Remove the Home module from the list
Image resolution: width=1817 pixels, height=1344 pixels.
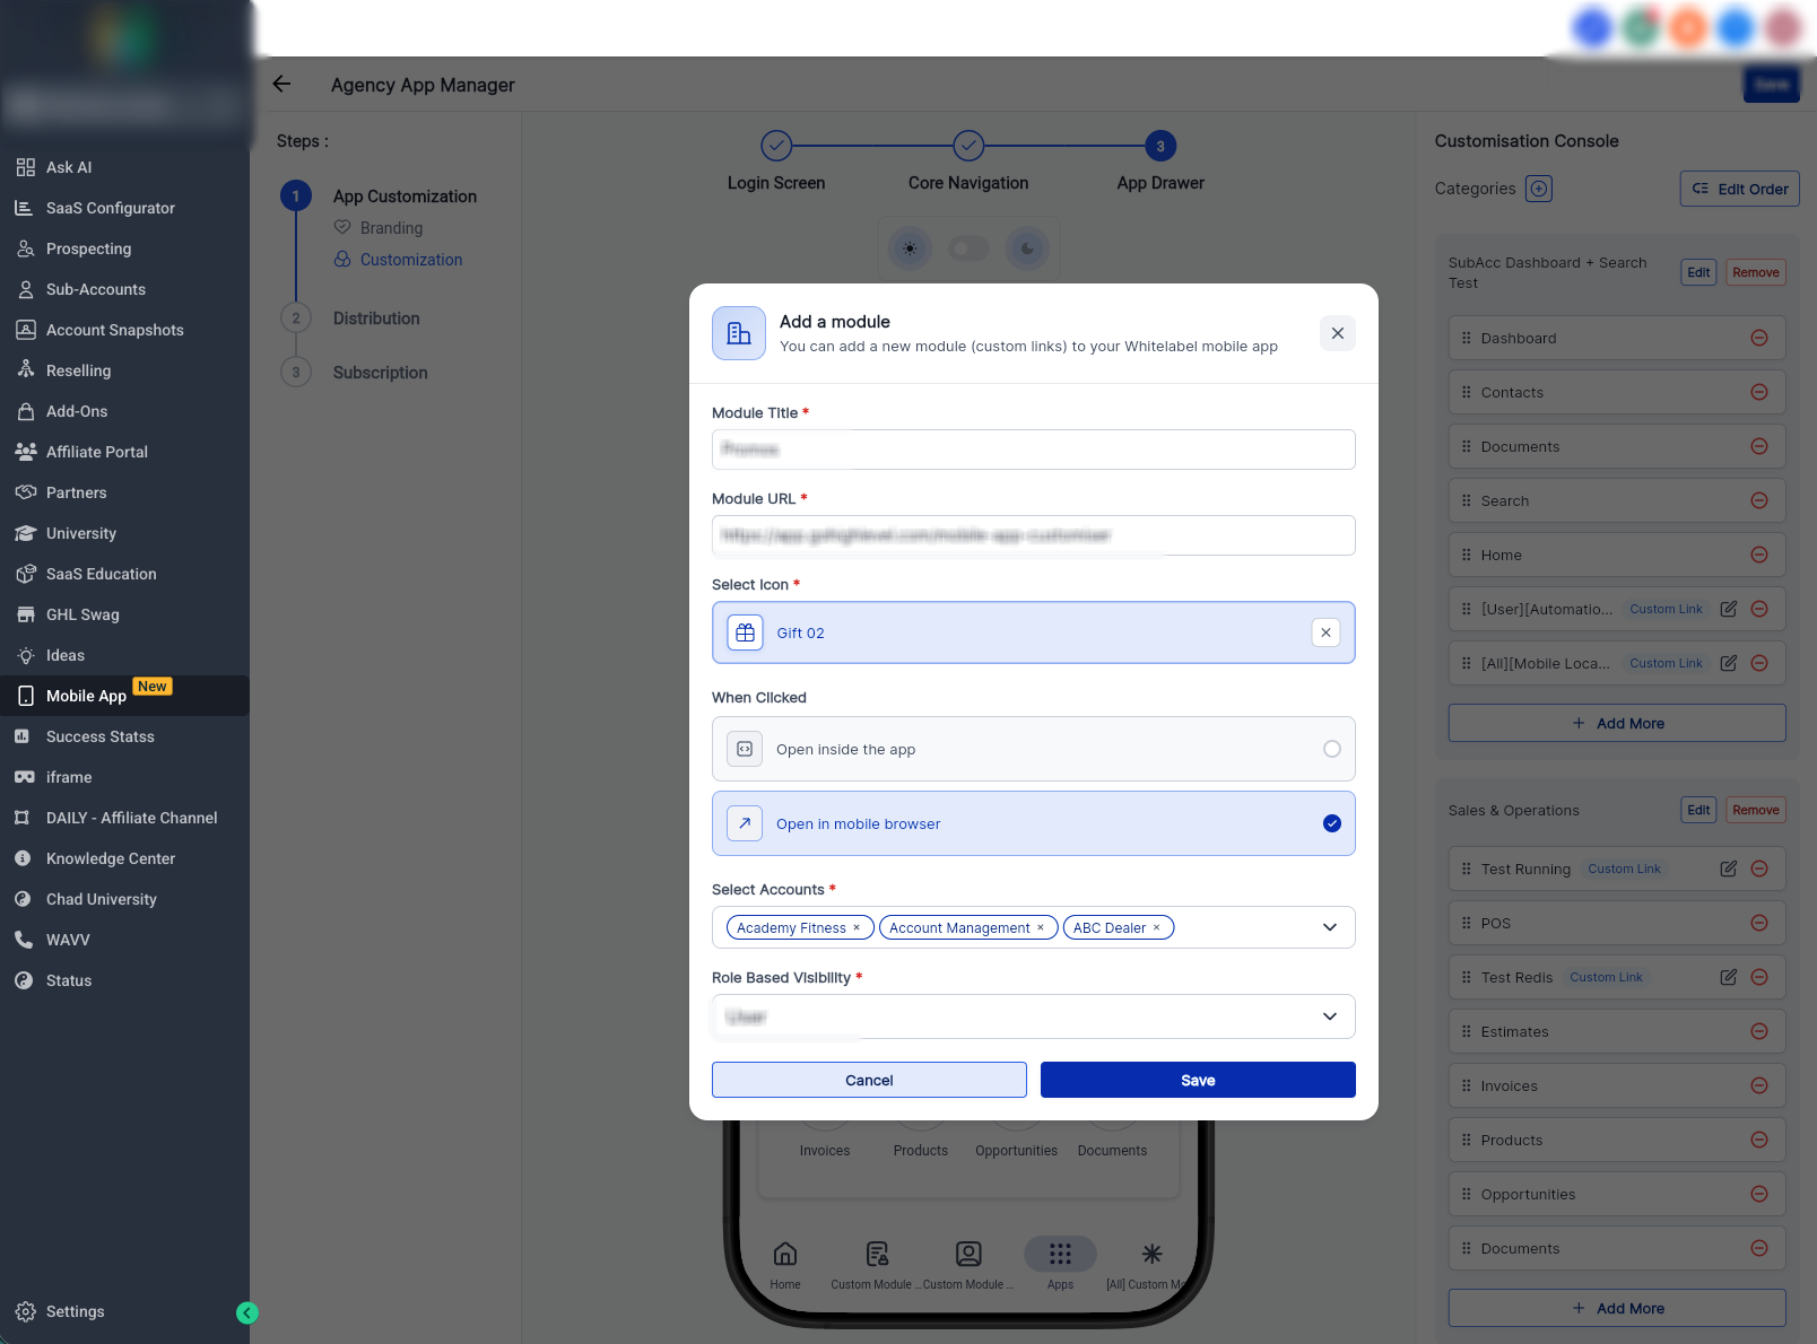(x=1759, y=555)
